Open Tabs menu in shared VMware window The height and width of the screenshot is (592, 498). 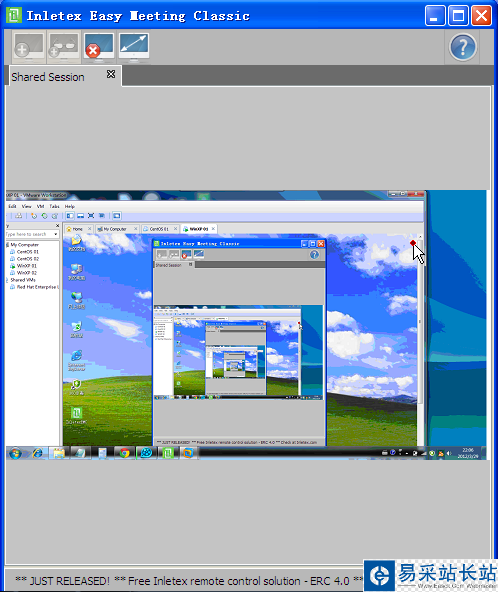point(54,207)
